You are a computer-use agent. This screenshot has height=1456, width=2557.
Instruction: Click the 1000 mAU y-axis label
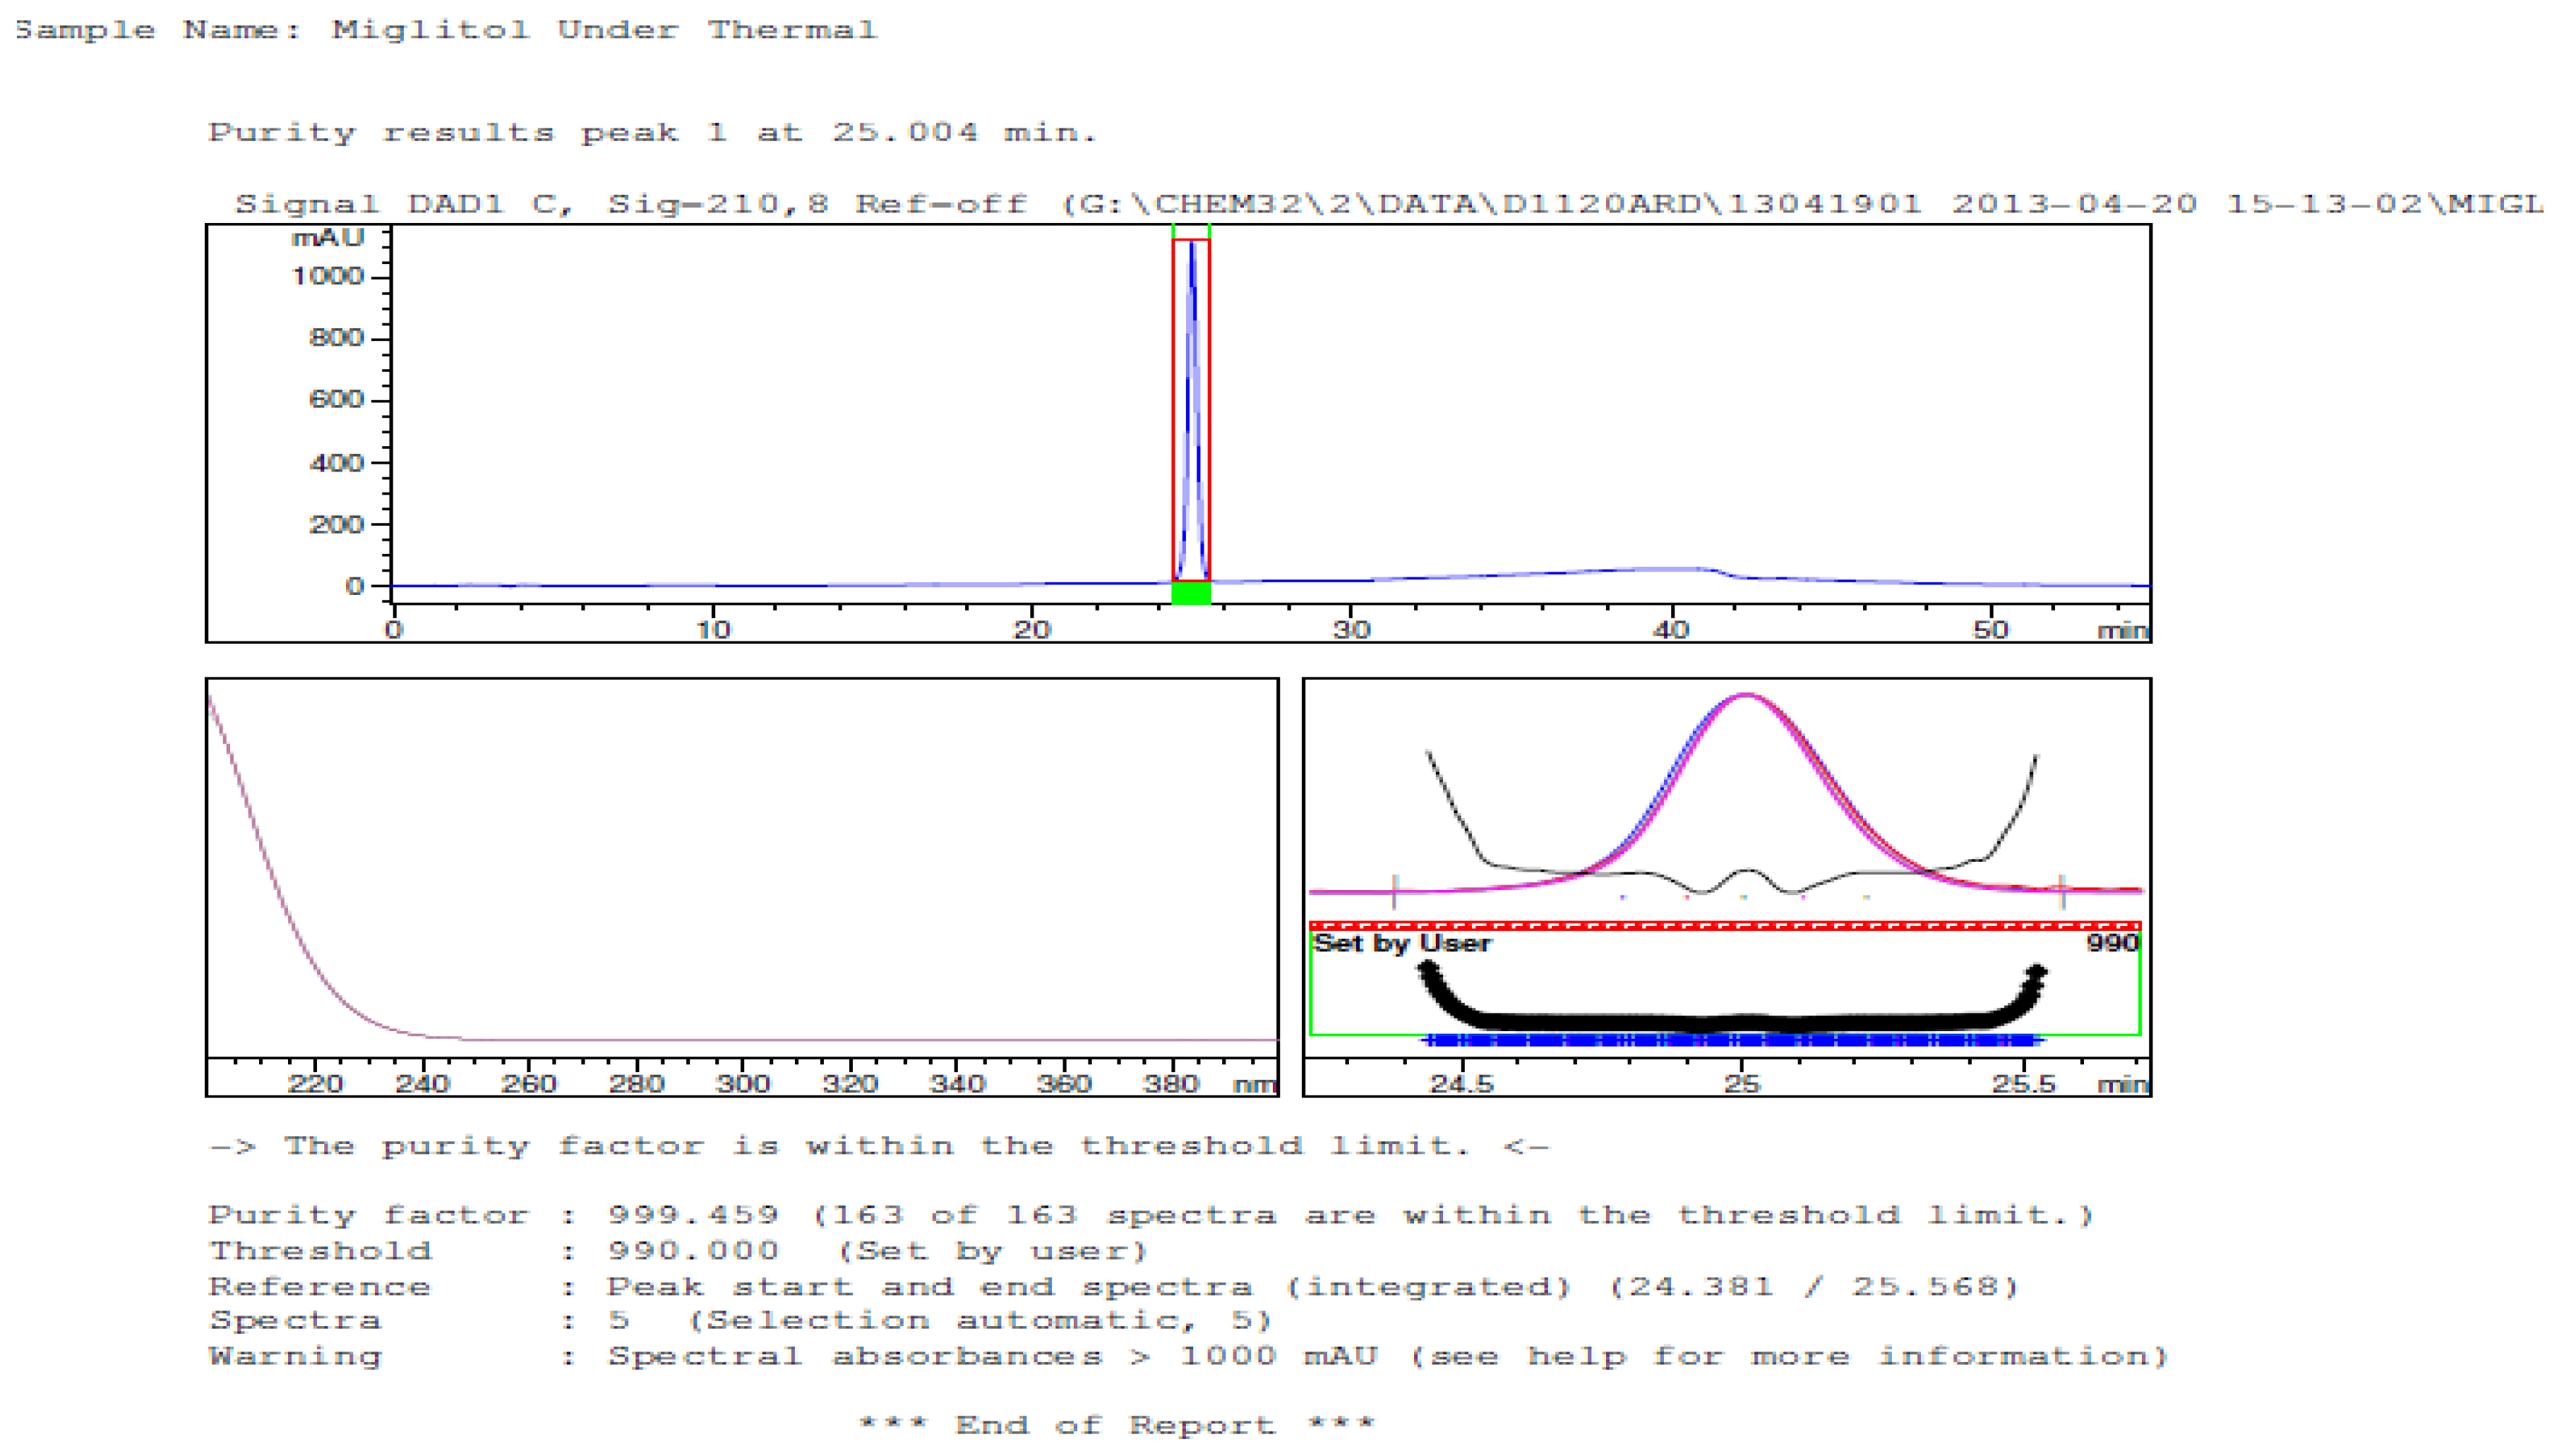point(327,276)
